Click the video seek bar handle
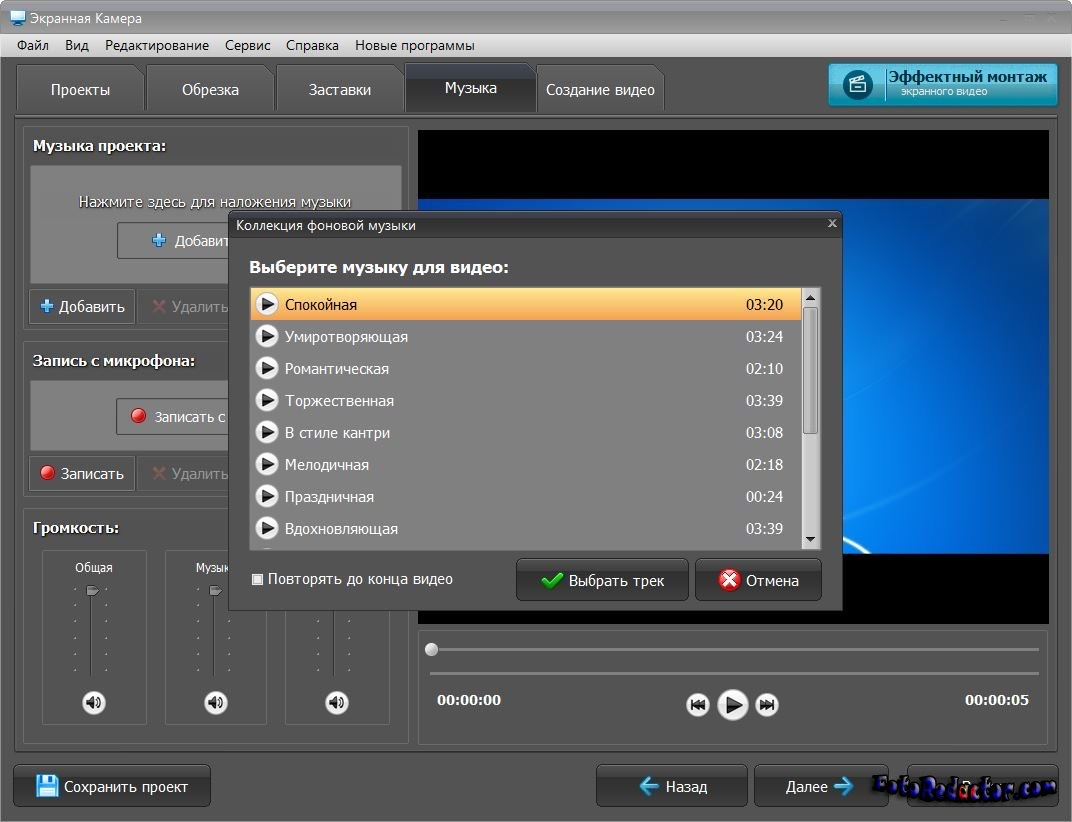 (x=431, y=649)
